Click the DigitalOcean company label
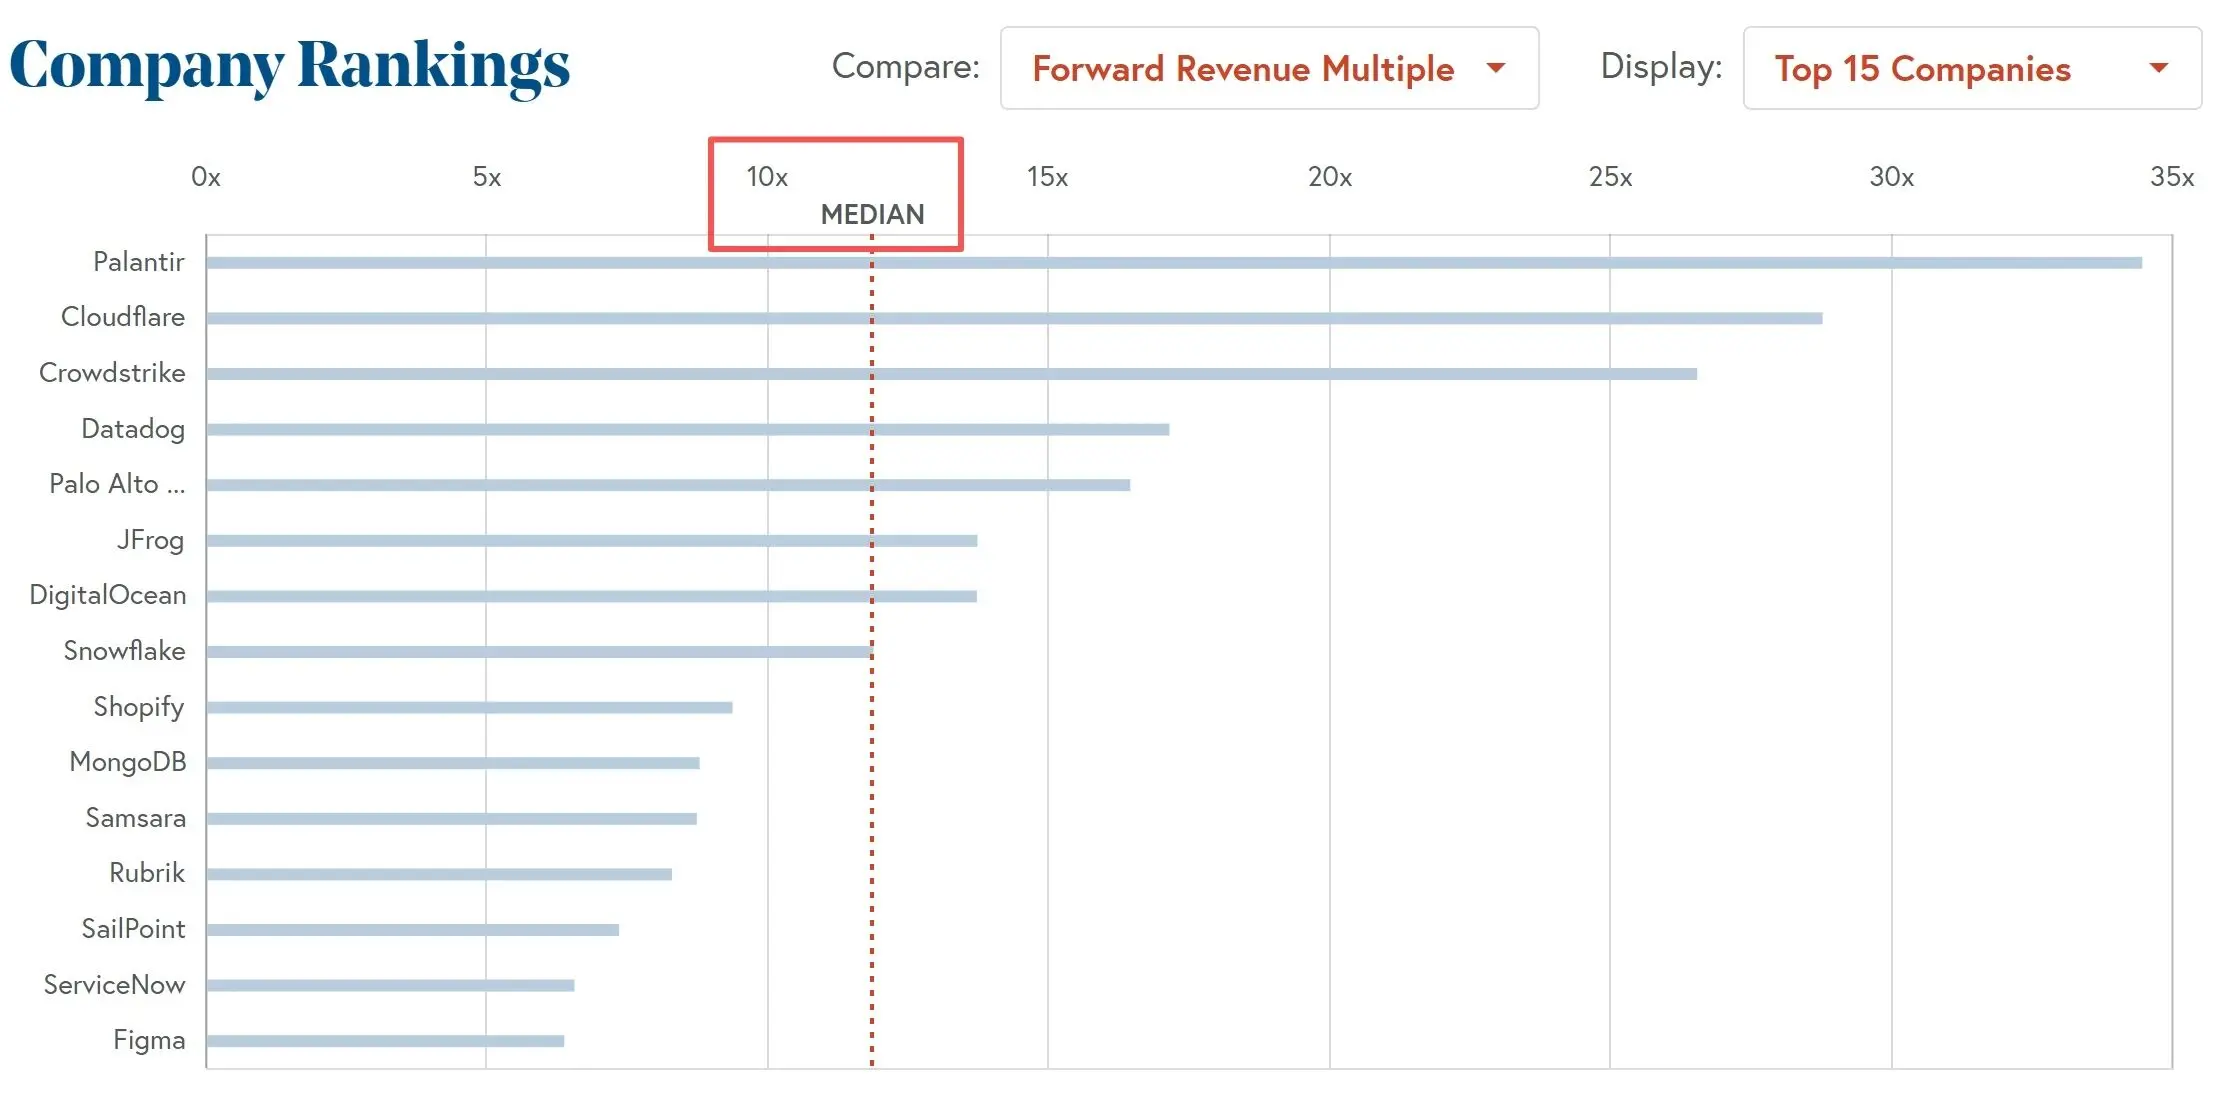The width and height of the screenshot is (2235, 1119). 108,595
